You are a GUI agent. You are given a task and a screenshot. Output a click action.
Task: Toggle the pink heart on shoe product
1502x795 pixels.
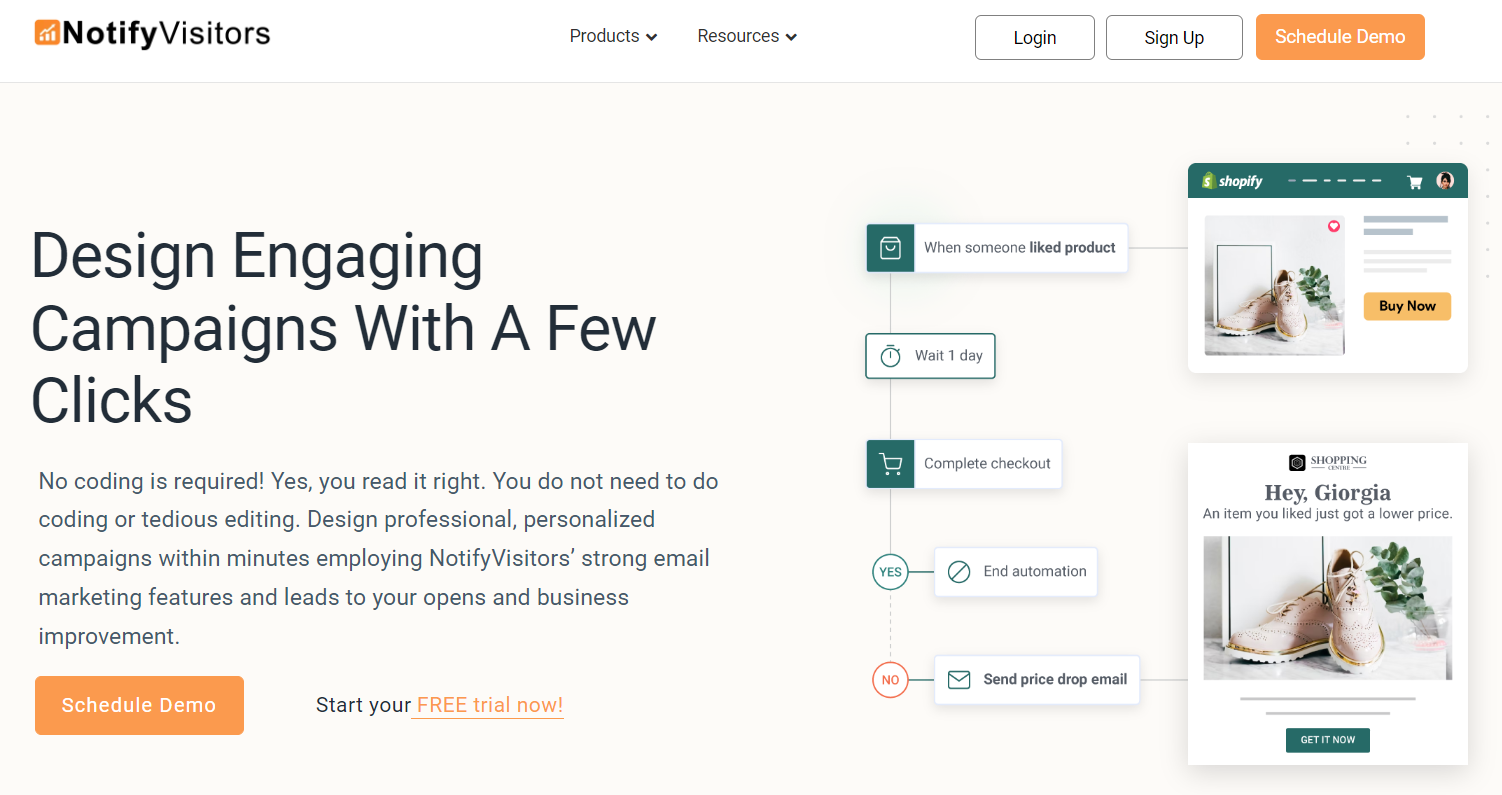[x=1333, y=227]
